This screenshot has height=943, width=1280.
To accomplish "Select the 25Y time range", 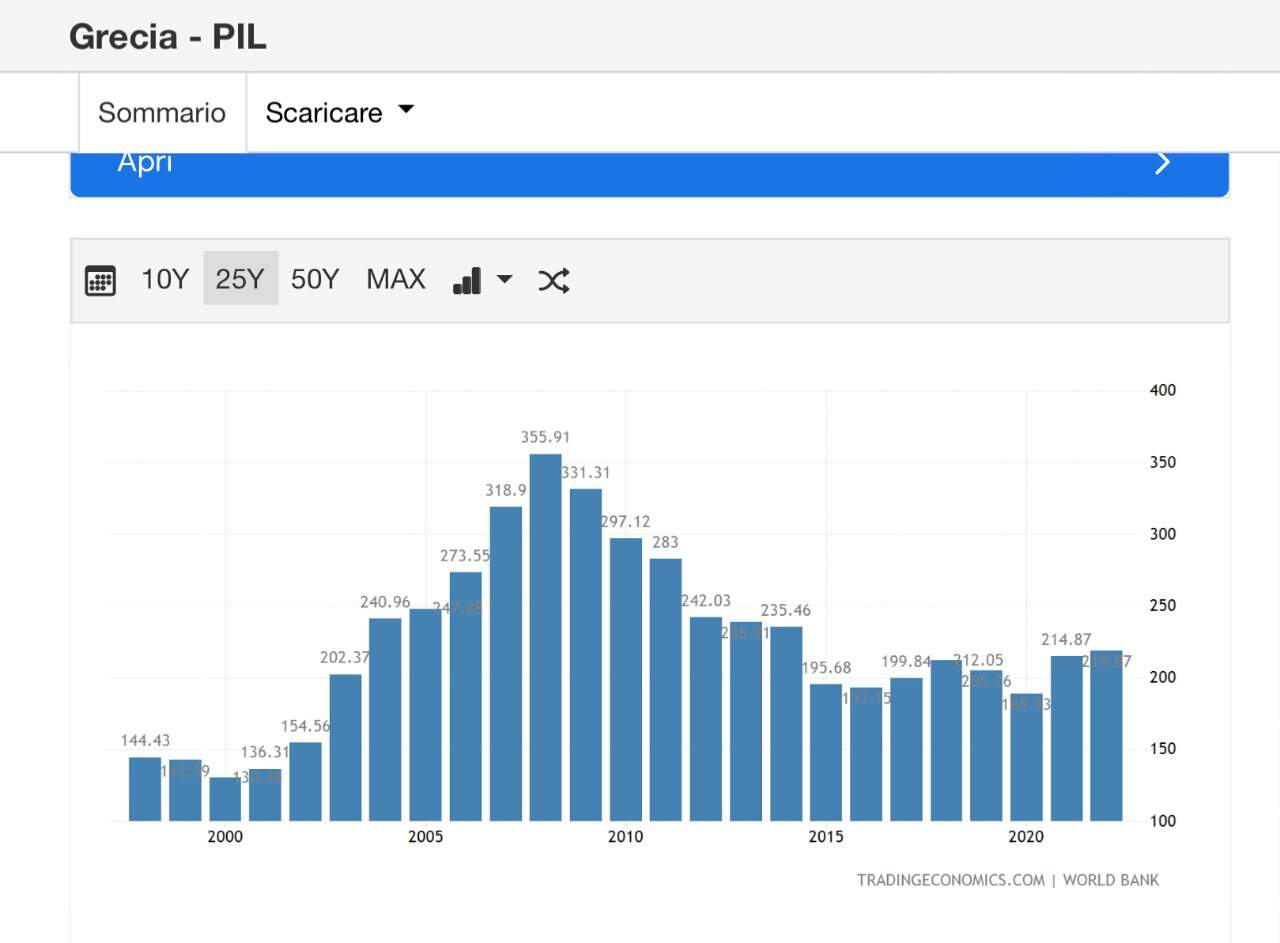I will pos(240,279).
